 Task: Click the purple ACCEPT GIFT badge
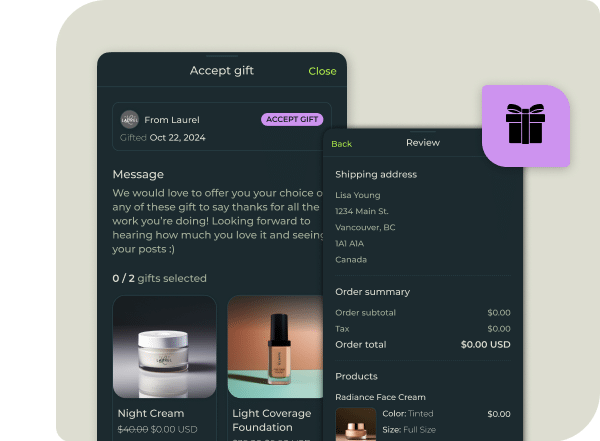click(x=292, y=119)
